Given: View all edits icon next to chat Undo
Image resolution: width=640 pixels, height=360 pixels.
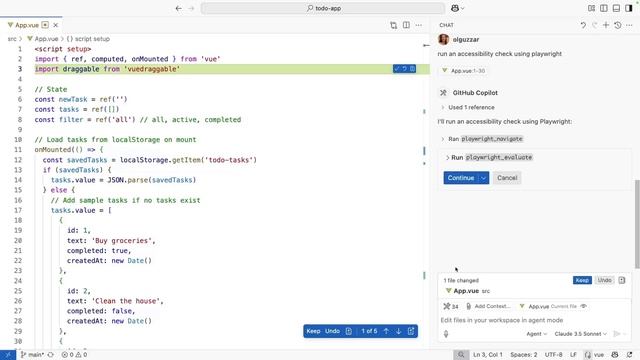Looking at the screenshot, I should 622,280.
